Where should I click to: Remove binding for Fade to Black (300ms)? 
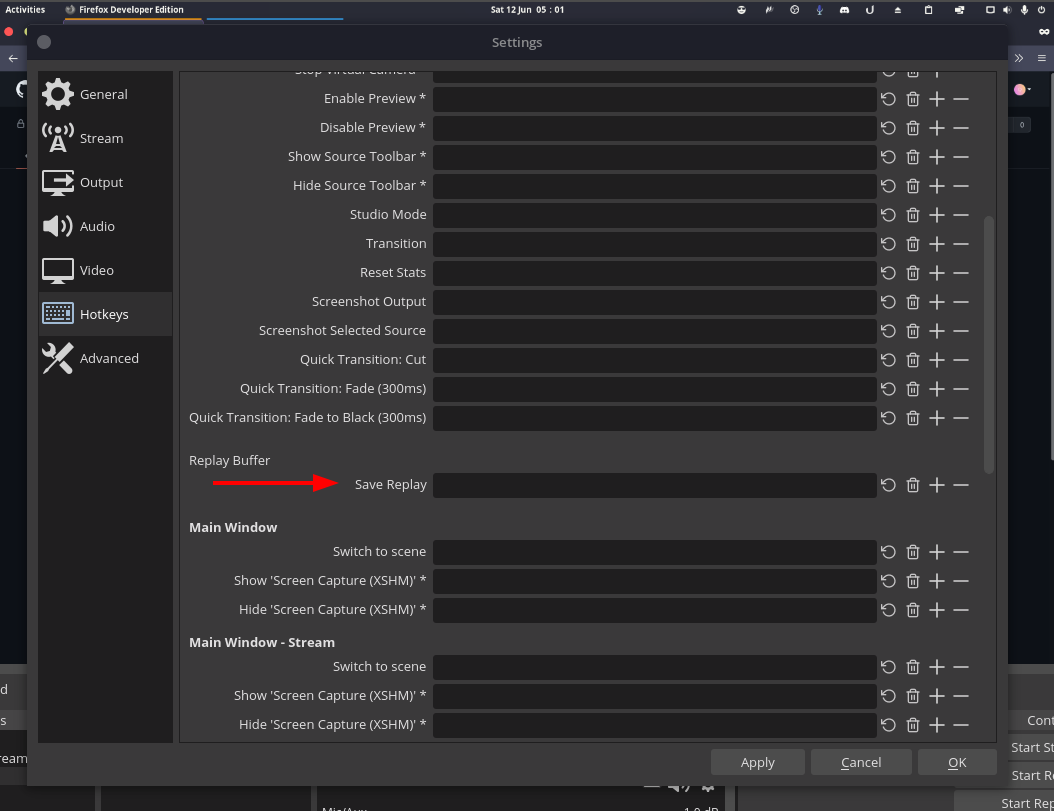point(961,418)
